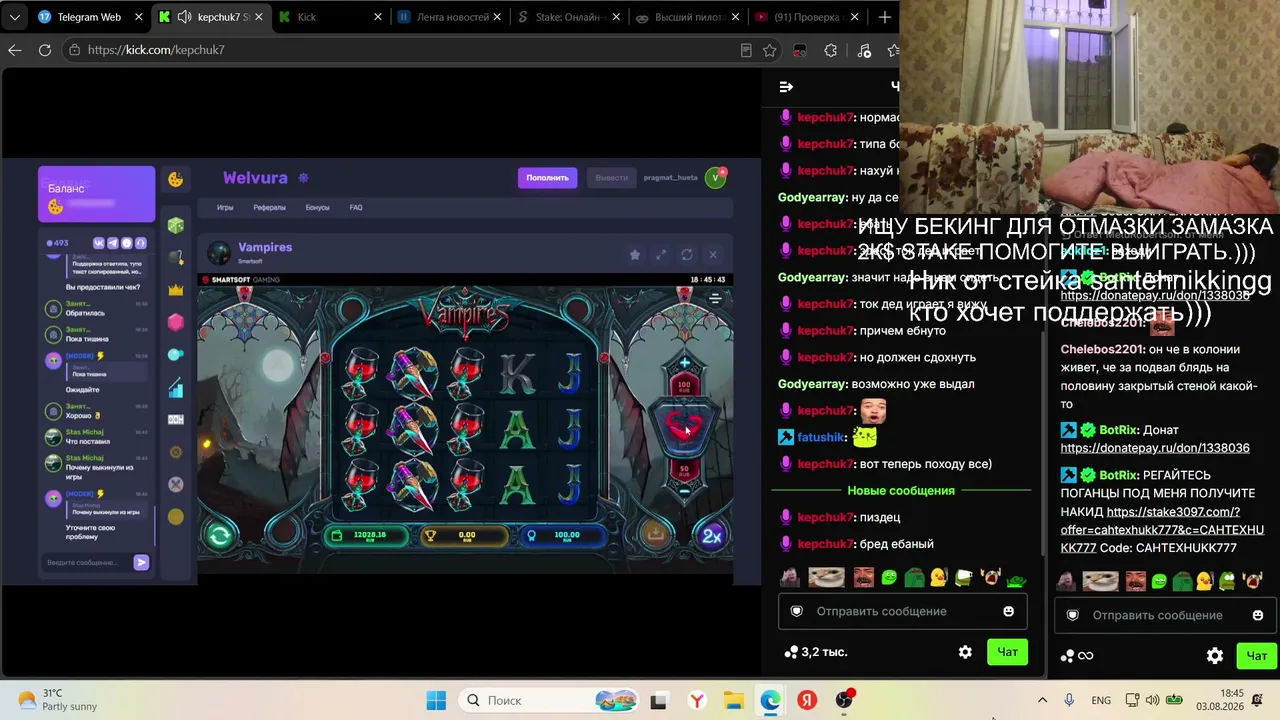The image size is (1280, 720).
Task: Open right chat settings gear
Action: coord(1215,656)
